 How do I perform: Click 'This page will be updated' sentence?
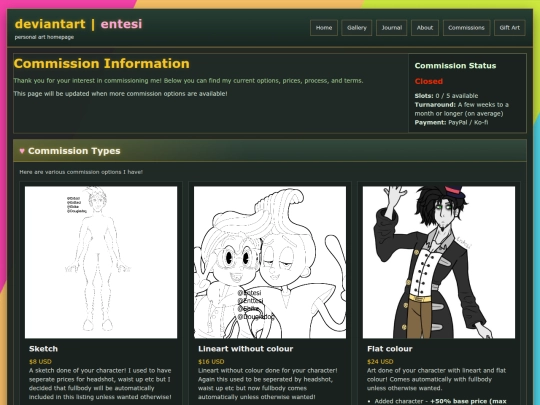[120, 94]
